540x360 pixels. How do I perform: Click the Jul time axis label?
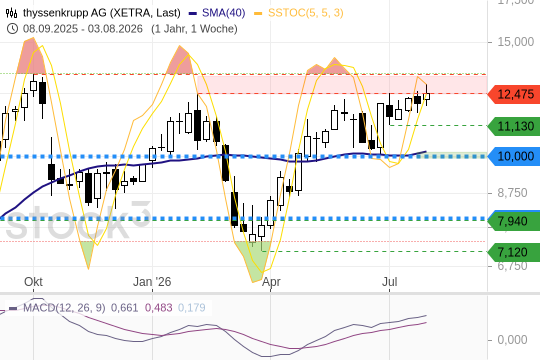(390, 282)
